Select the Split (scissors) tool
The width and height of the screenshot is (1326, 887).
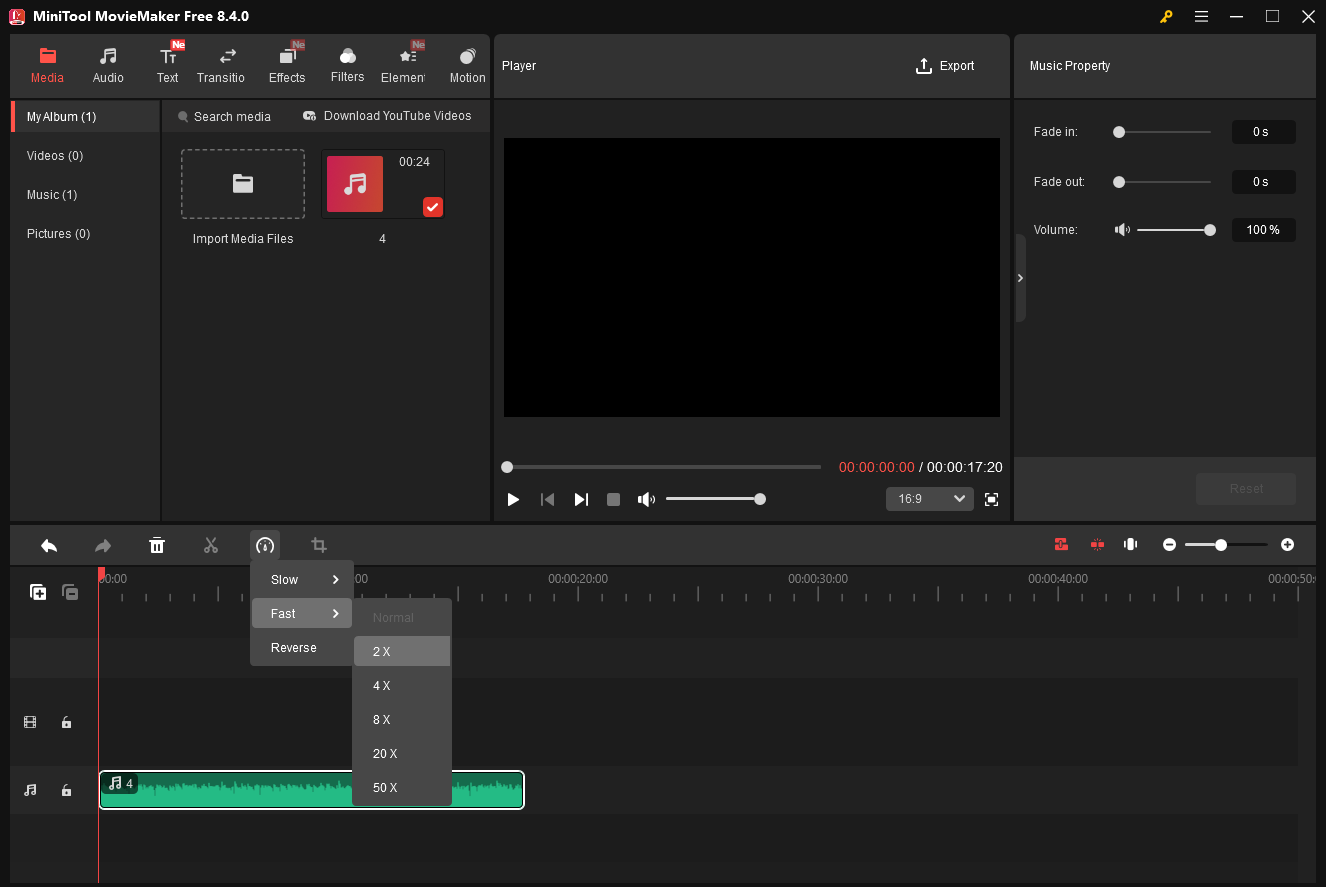coord(211,545)
